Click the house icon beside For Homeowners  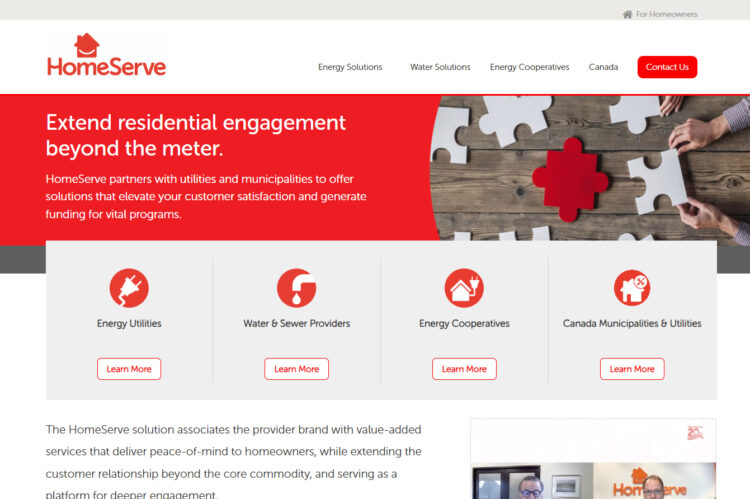point(627,14)
